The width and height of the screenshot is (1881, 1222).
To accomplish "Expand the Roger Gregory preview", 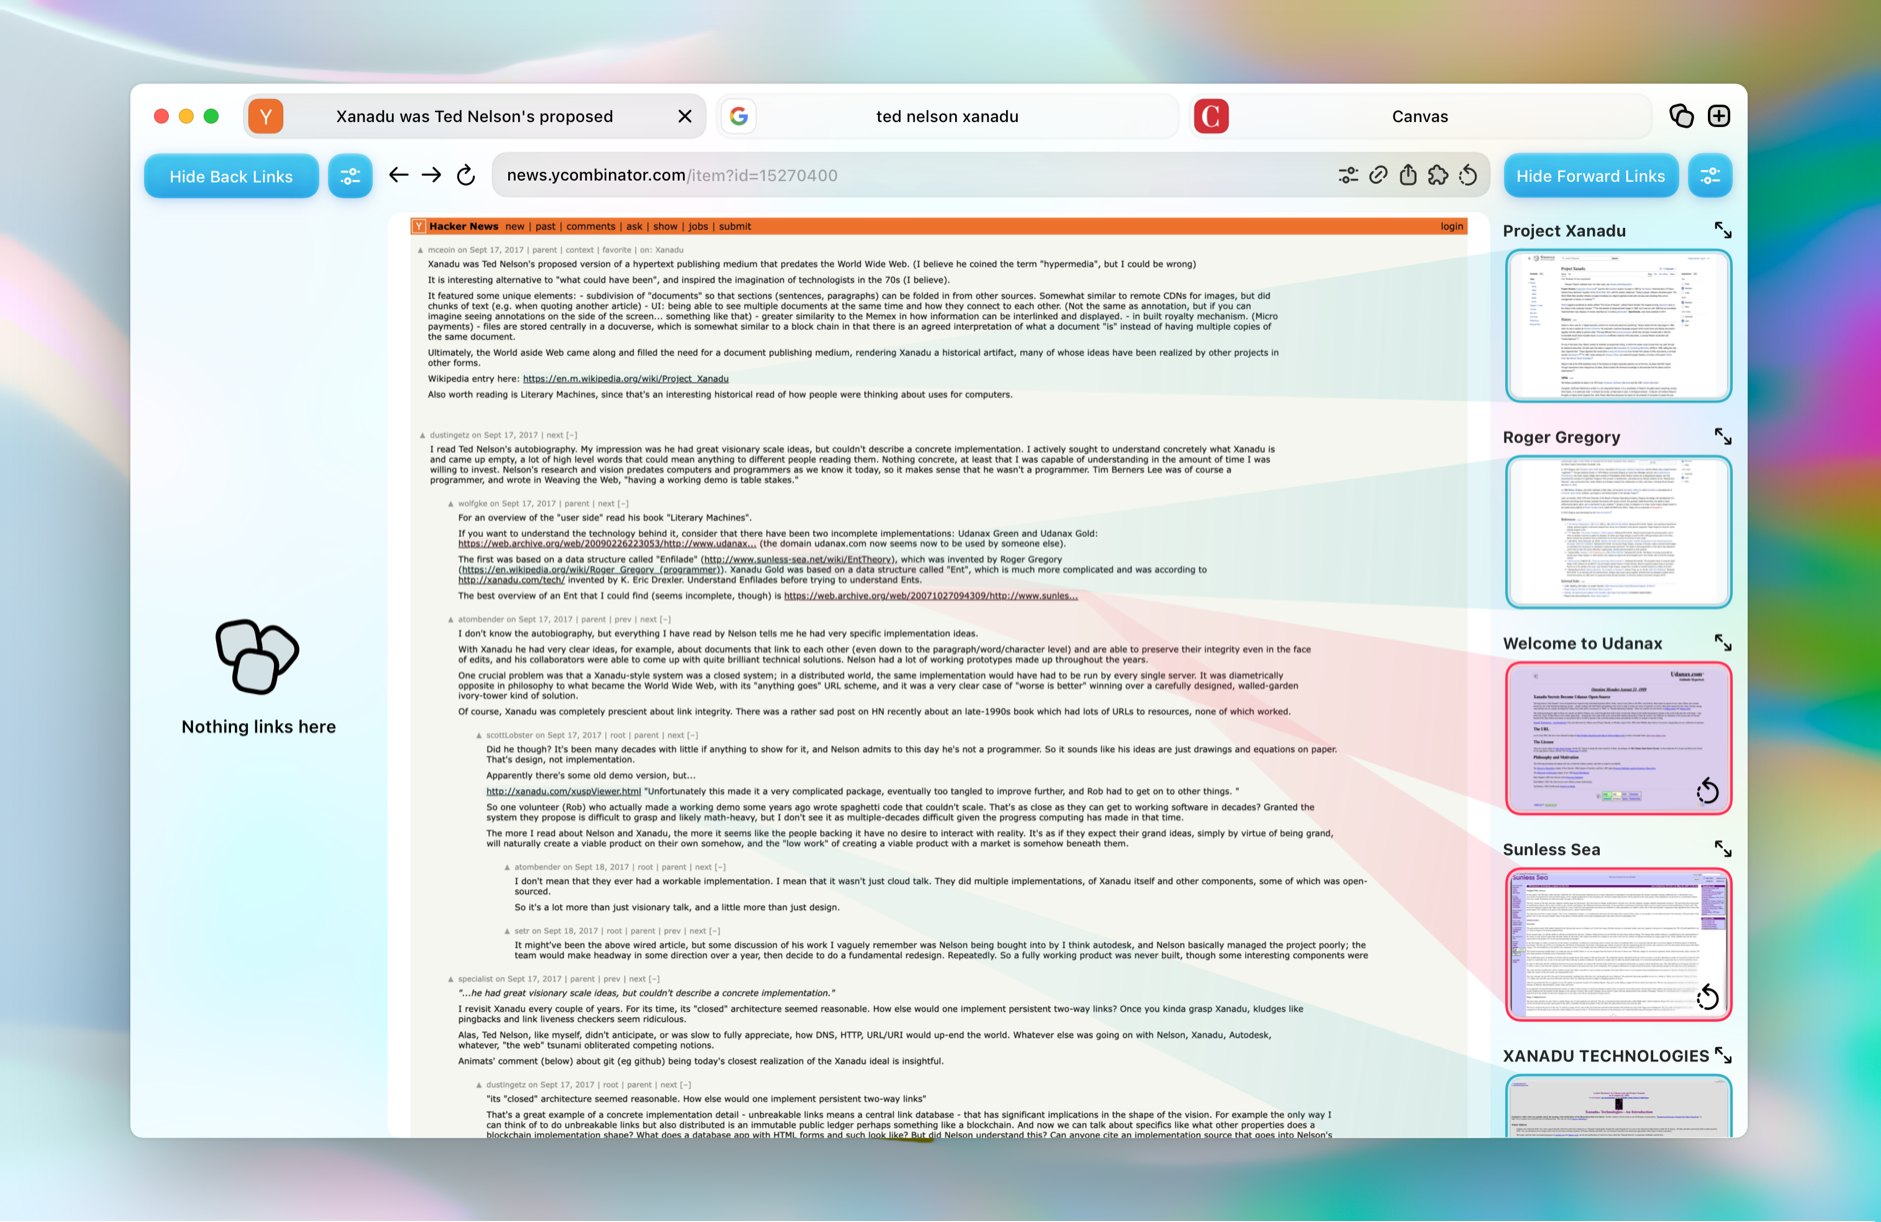I will coord(1722,437).
